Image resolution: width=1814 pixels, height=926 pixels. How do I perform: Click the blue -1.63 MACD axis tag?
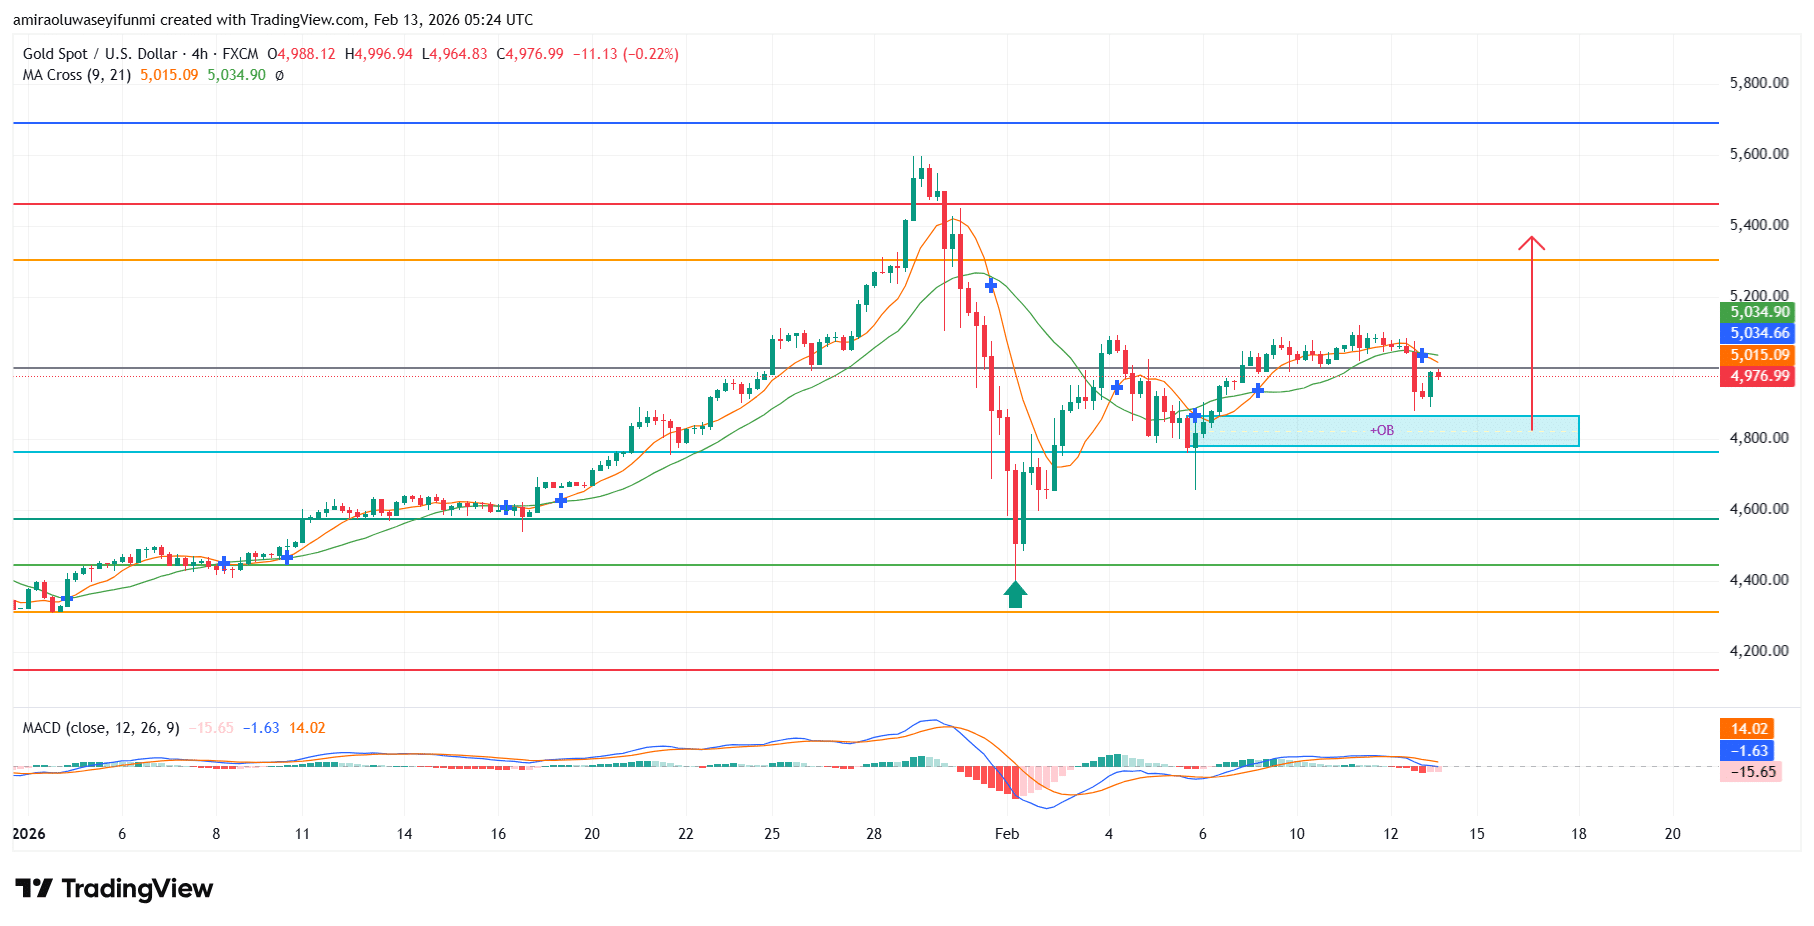(x=1749, y=751)
